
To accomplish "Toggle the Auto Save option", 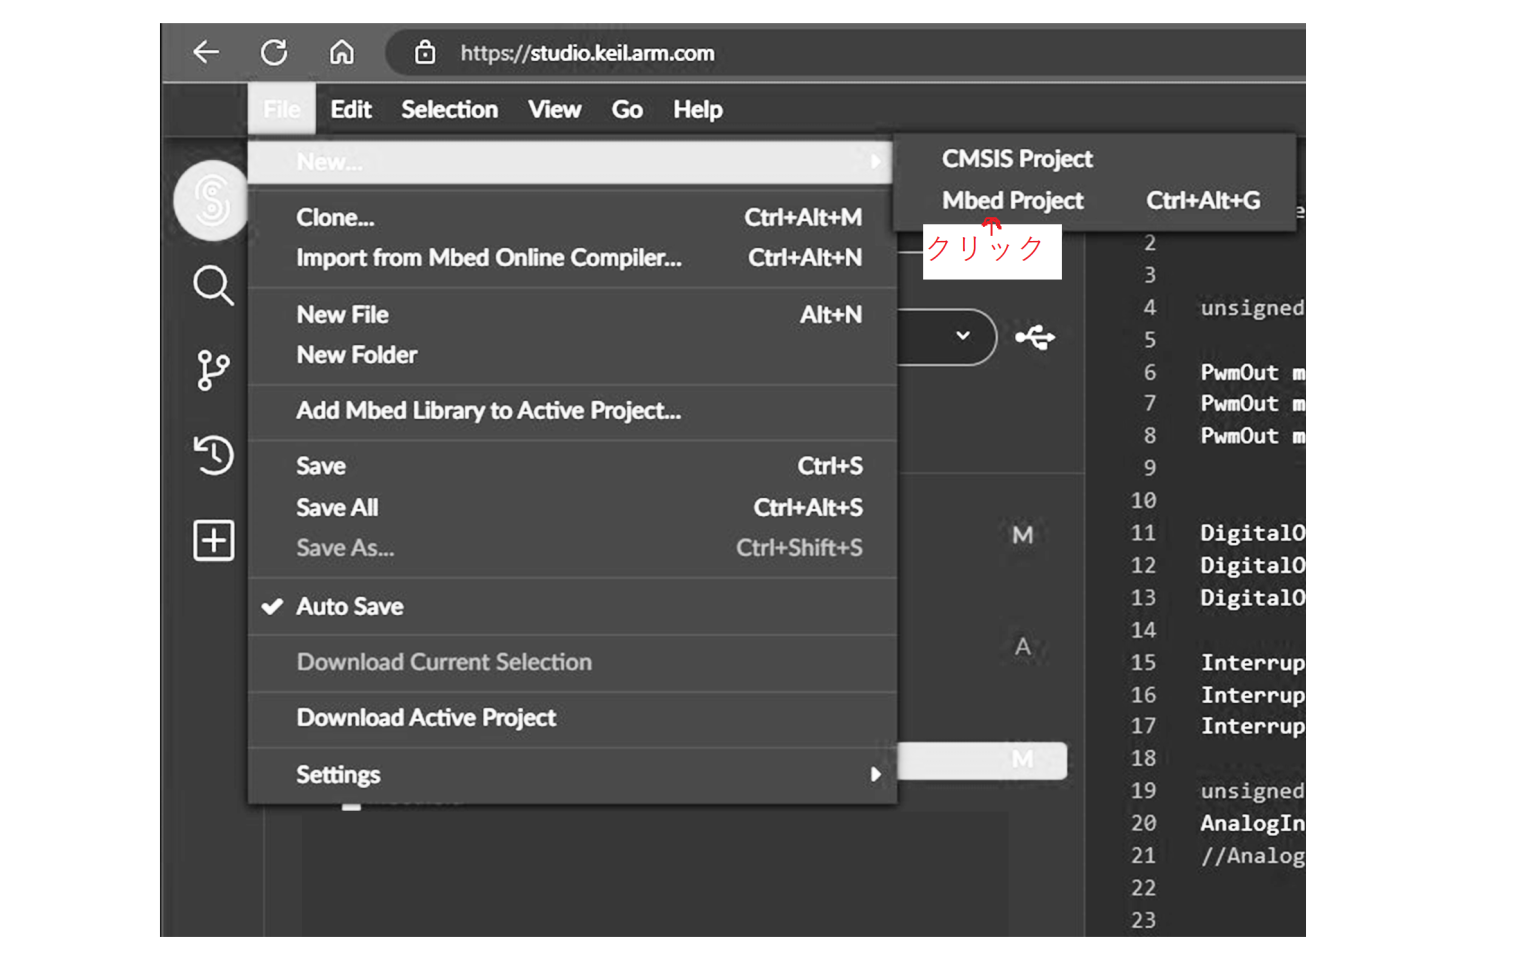I will pyautogui.click(x=349, y=606).
